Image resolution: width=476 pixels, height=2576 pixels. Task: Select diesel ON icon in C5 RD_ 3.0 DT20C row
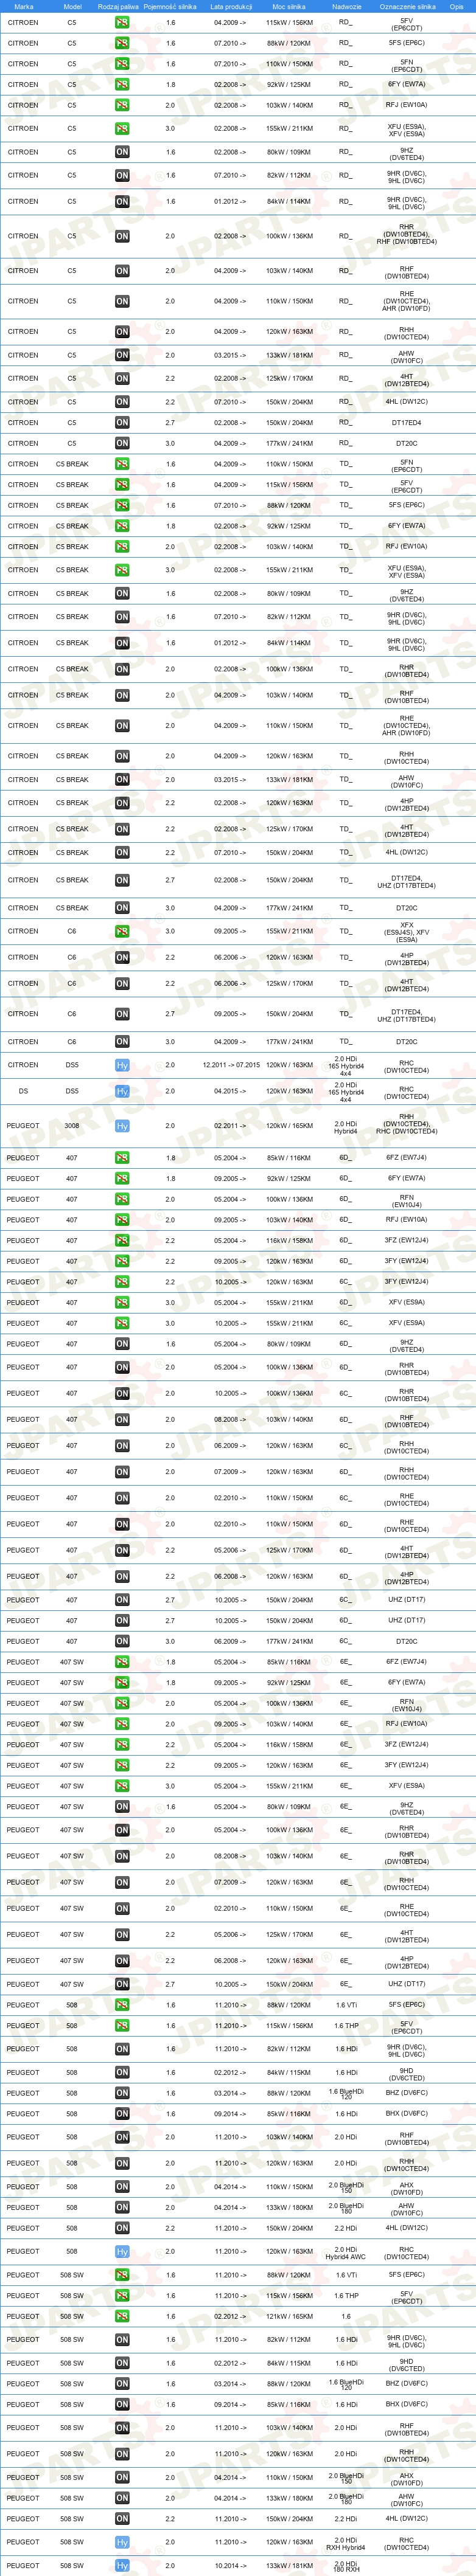tap(122, 444)
